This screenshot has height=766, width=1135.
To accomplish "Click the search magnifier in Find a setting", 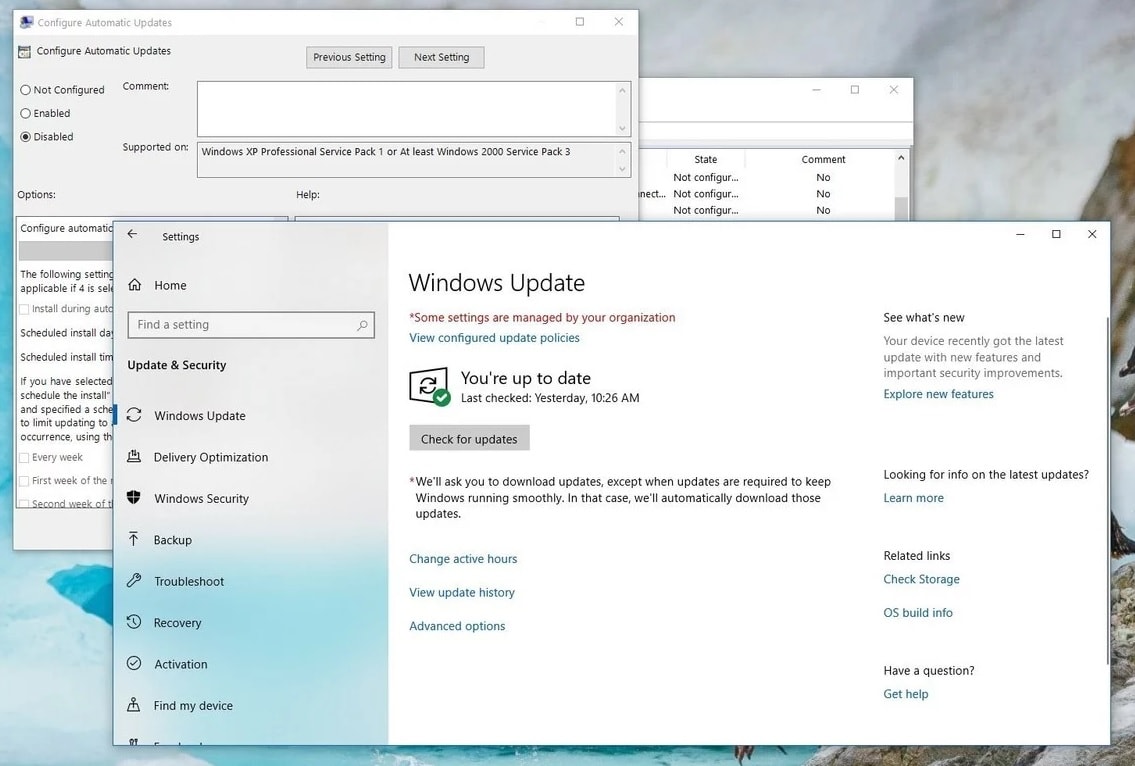I will click(362, 325).
